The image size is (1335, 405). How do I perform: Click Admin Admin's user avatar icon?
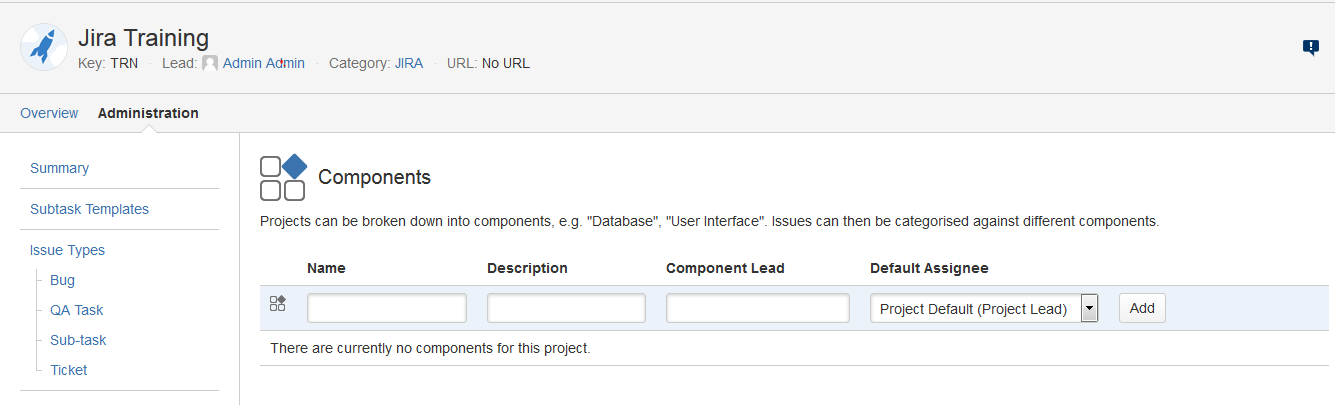click(210, 63)
